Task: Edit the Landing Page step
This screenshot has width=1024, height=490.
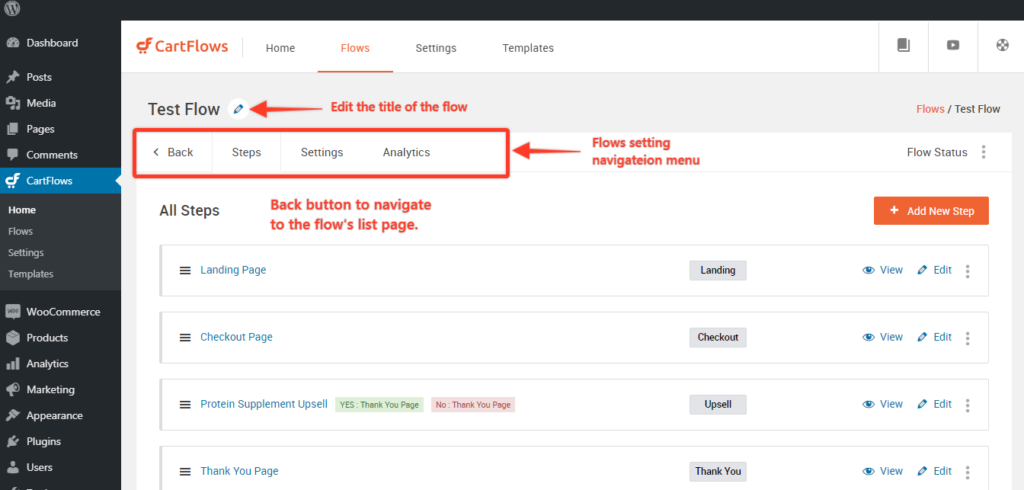Action: tap(935, 270)
